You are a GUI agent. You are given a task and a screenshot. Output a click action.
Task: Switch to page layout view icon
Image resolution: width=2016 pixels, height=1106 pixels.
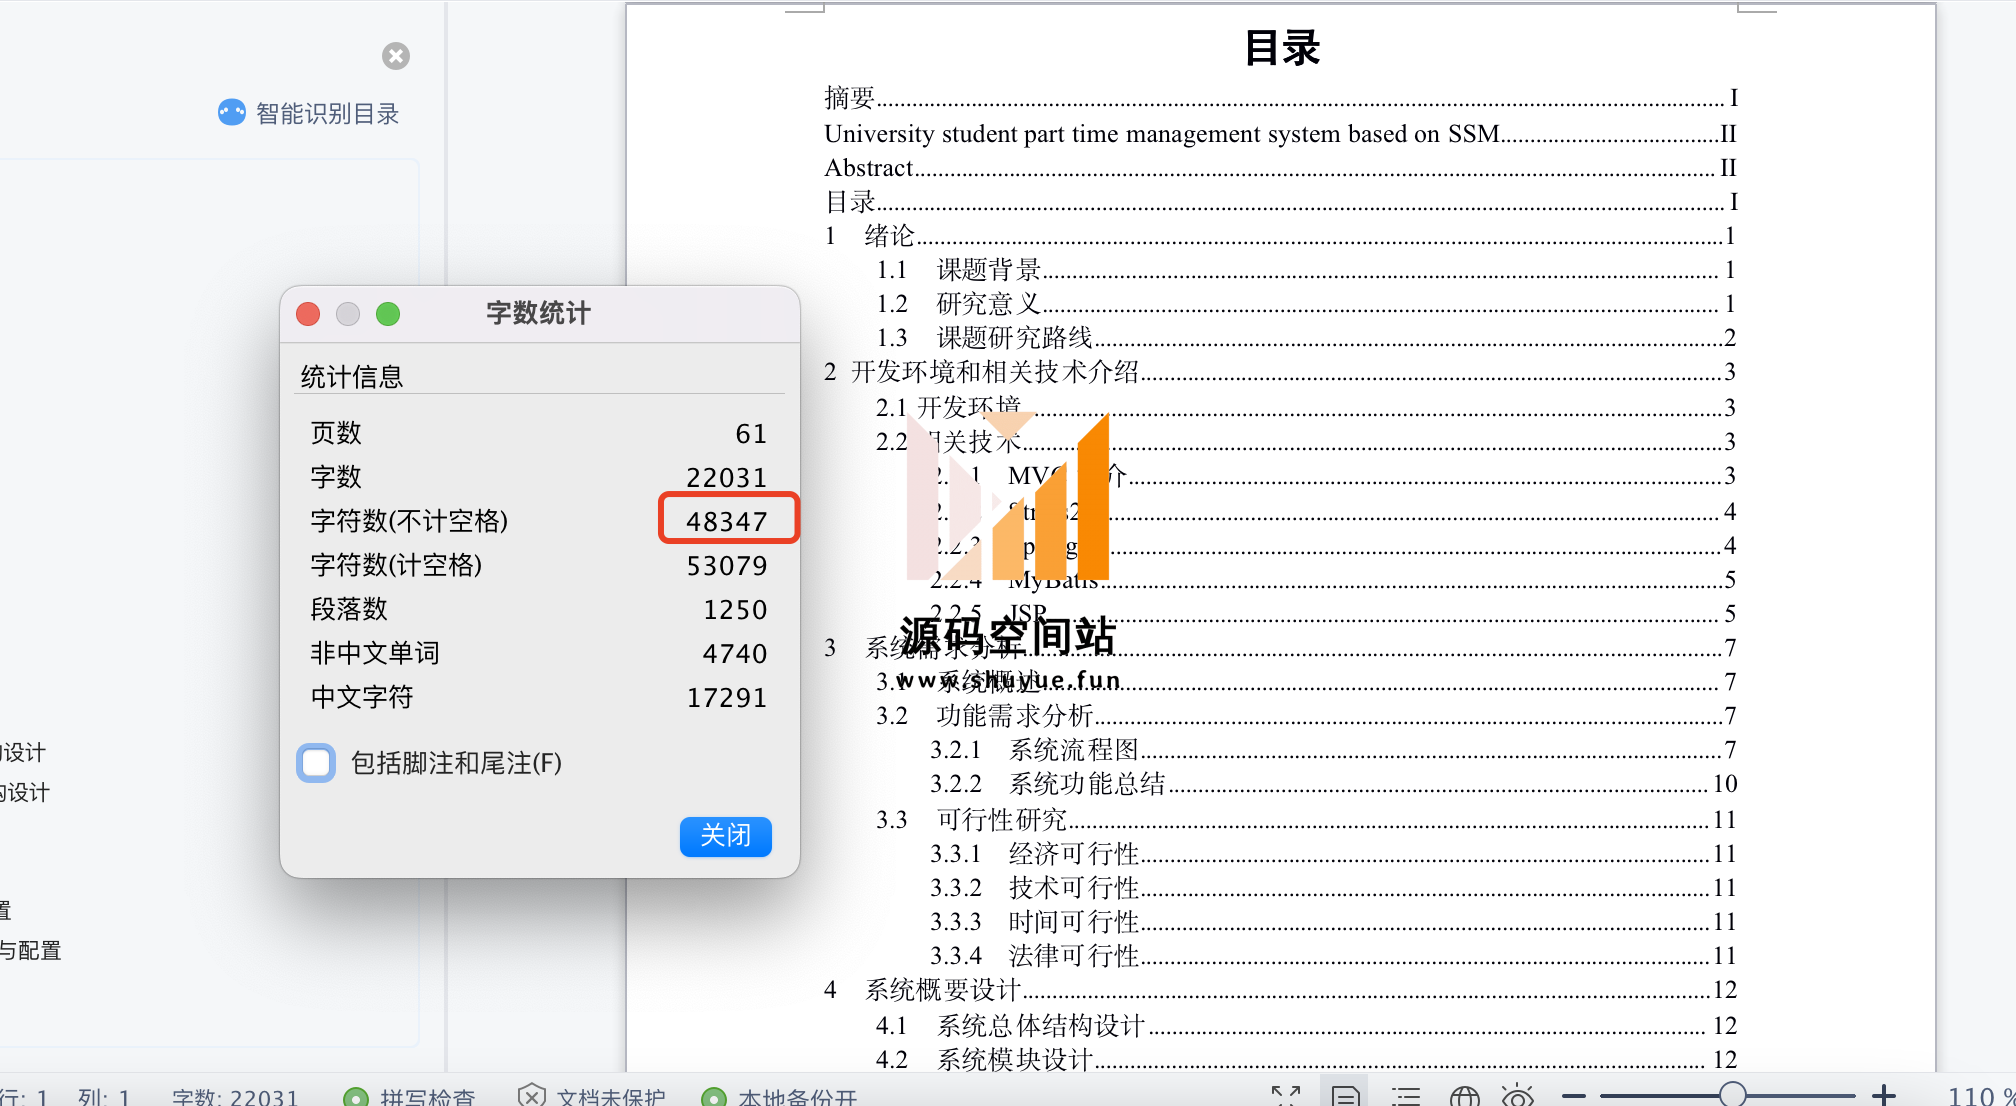point(1345,1096)
